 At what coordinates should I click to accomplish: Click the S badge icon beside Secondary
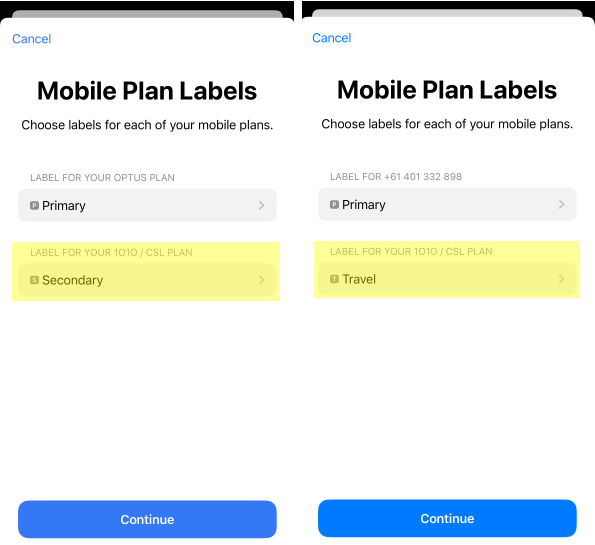click(x=34, y=280)
